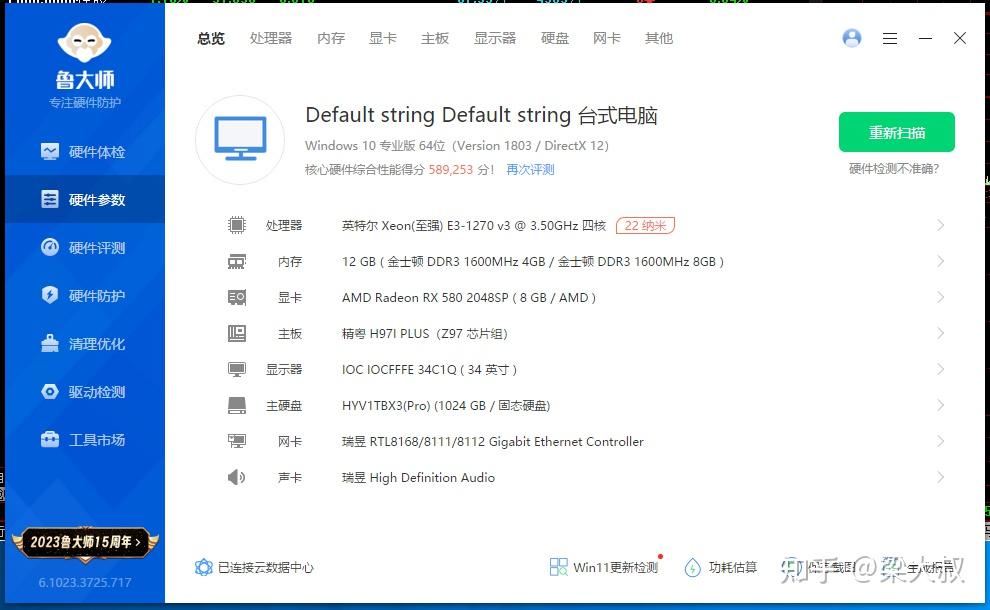Click the RTL8168/8111/8112 Gigabit Ethernet text
The image size is (990, 610).
492,441
